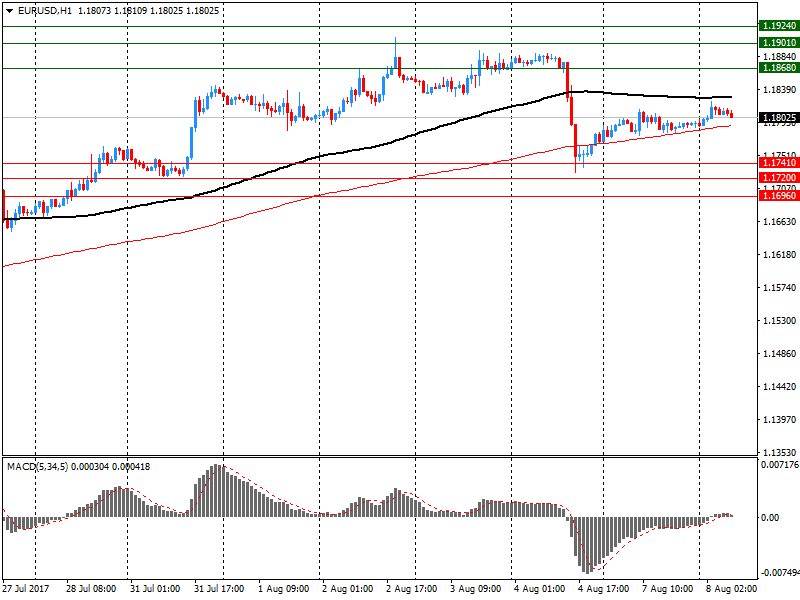Click the 1.16180 price scale value

(779, 255)
